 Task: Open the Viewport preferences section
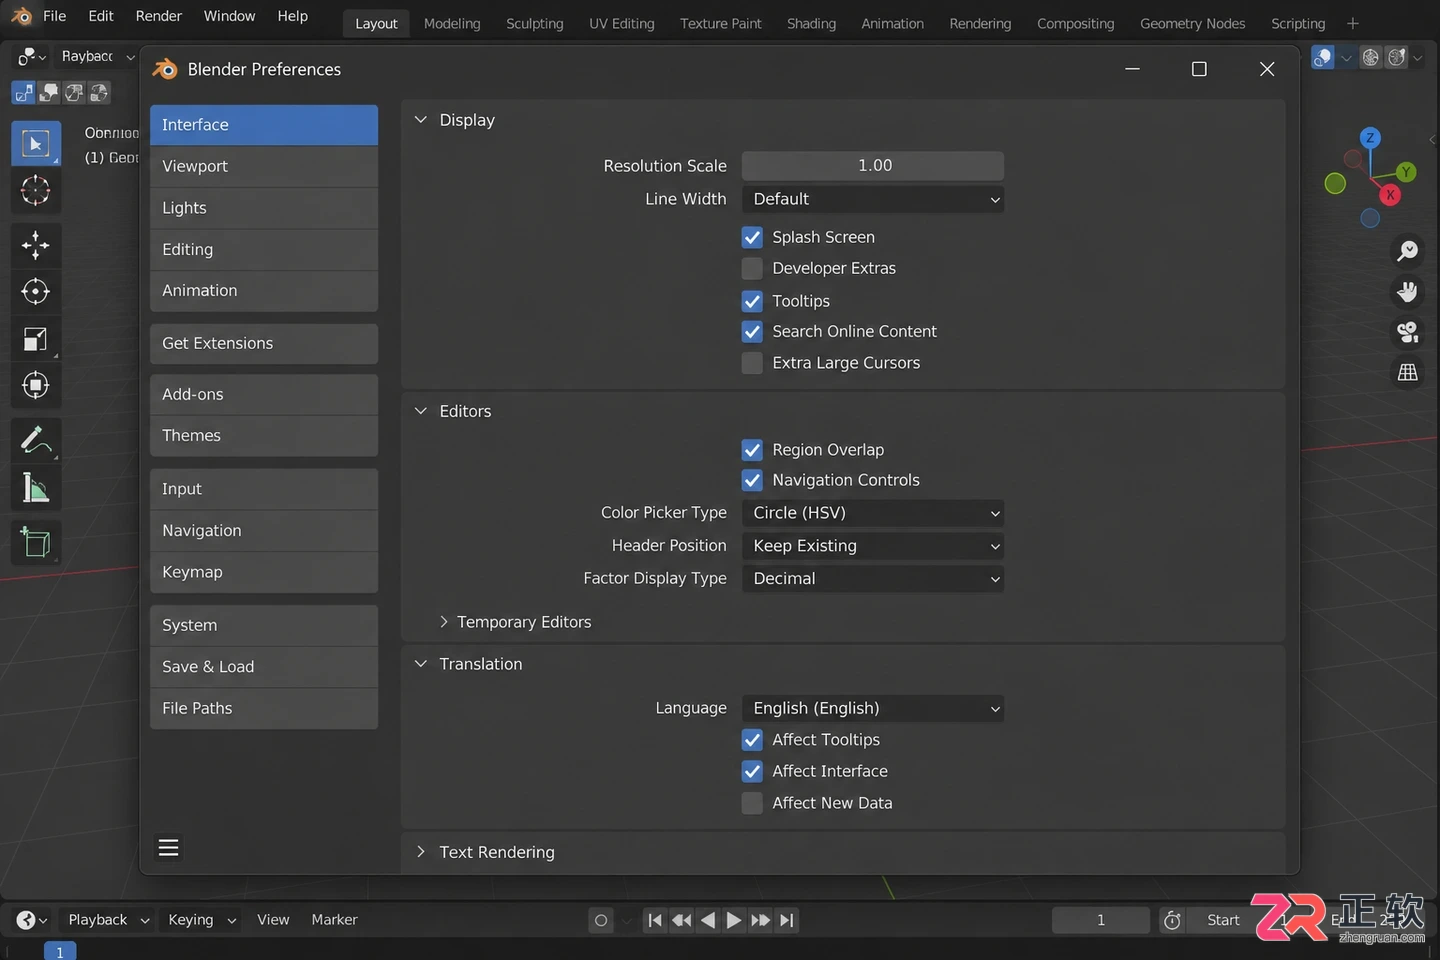[x=264, y=166]
